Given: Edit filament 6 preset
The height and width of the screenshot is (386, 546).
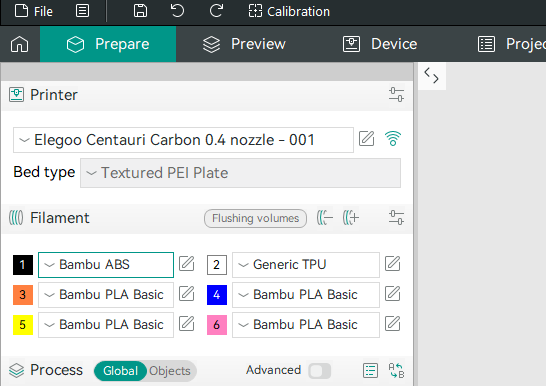Looking at the screenshot, I should pos(392,323).
